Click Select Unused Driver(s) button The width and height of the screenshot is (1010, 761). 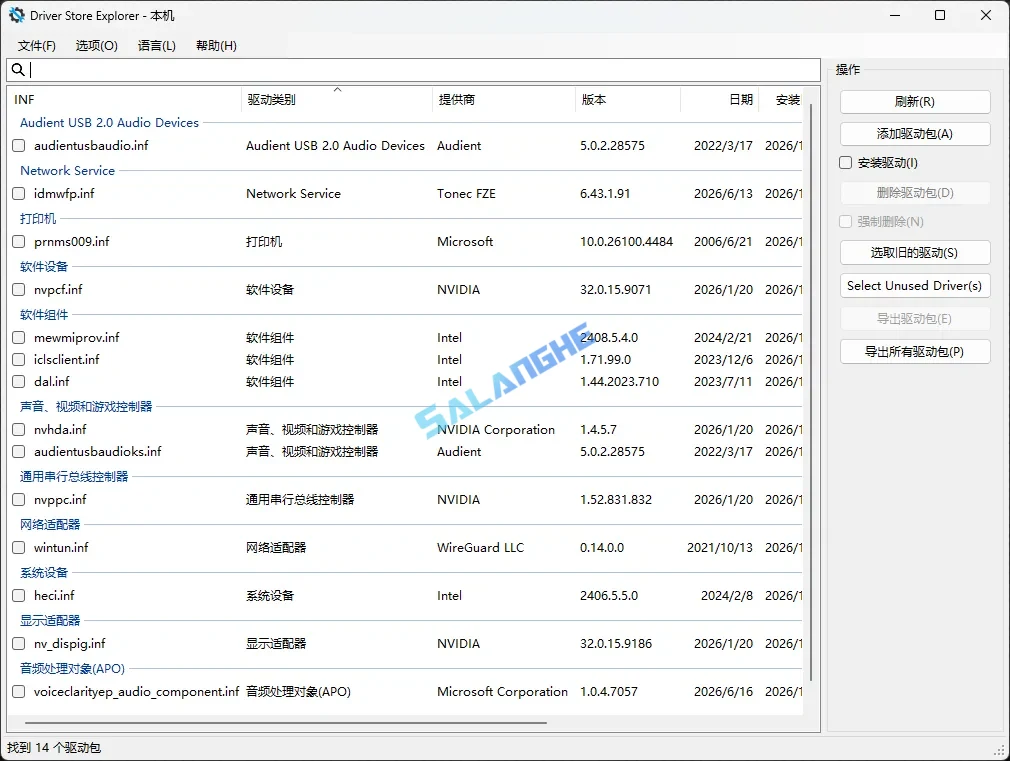pyautogui.click(x=915, y=286)
